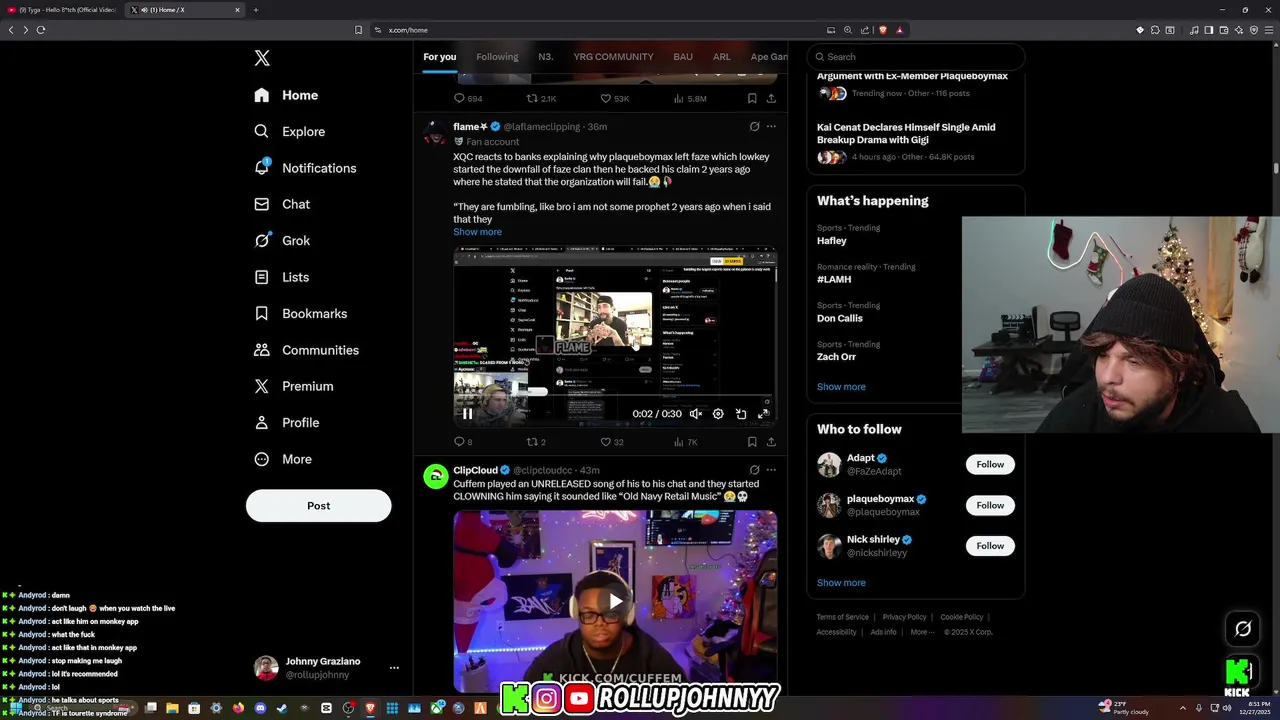The width and height of the screenshot is (1280, 720).
Task: Share the flame post
Action: (x=771, y=442)
